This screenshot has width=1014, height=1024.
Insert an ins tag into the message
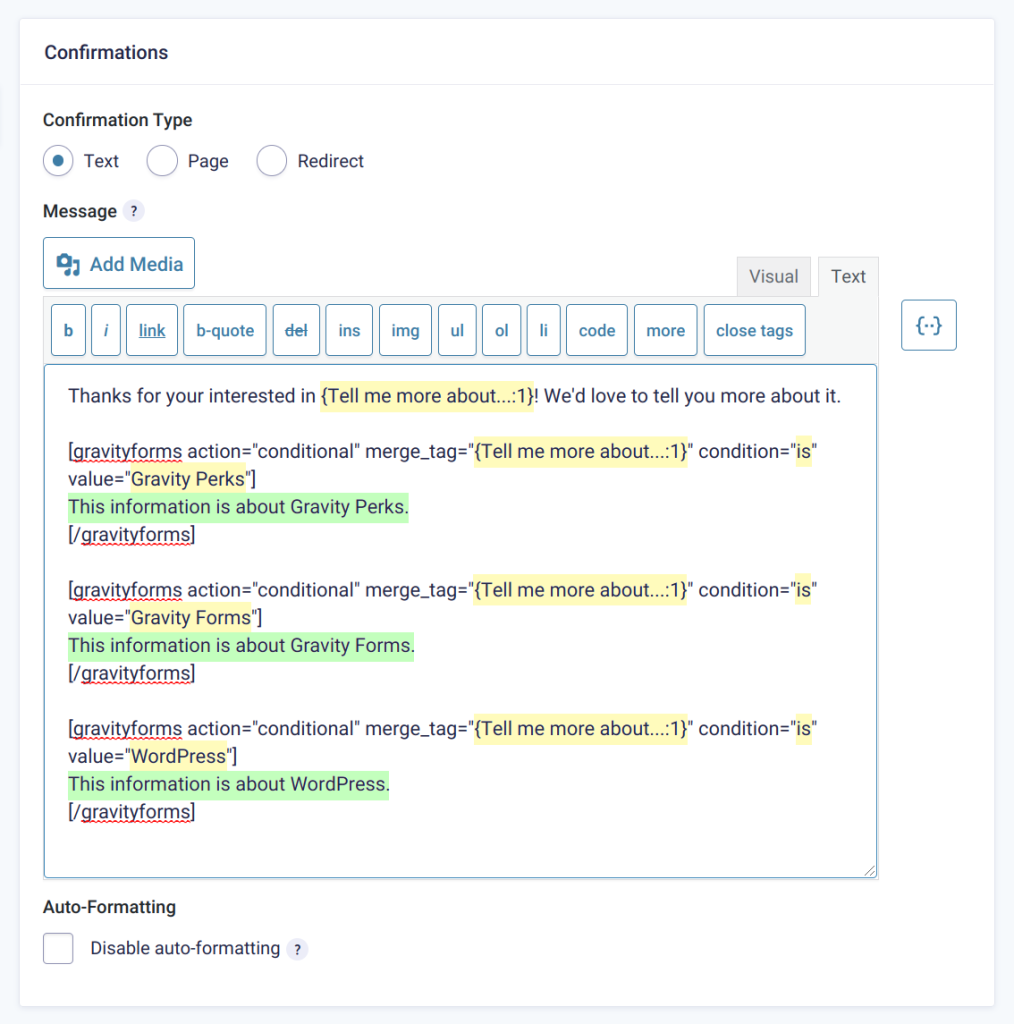[348, 330]
